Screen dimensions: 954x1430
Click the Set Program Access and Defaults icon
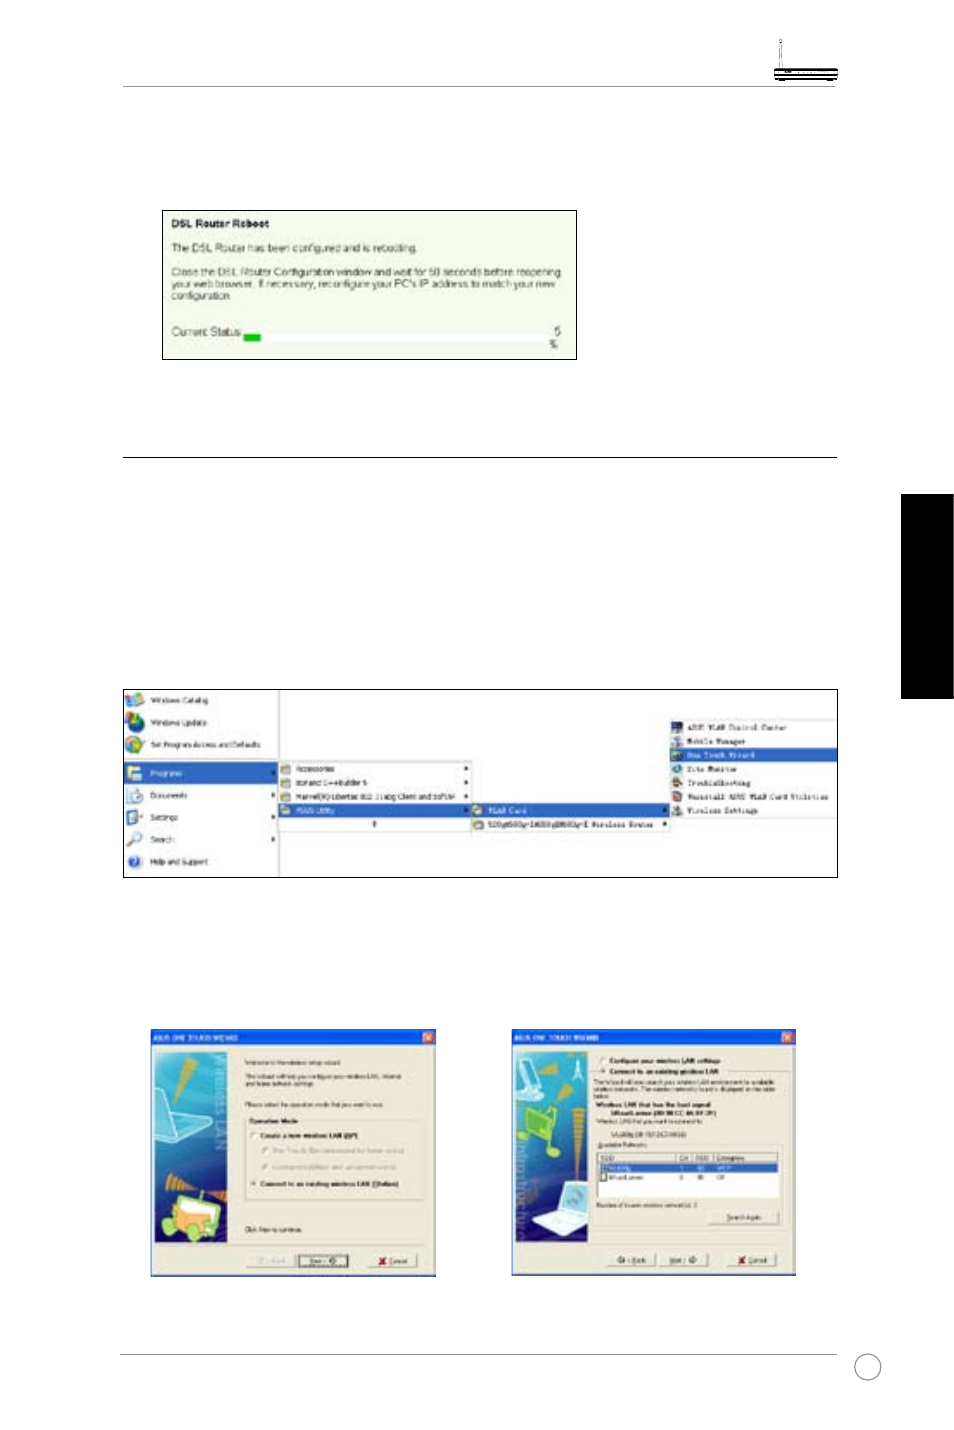click(x=135, y=745)
